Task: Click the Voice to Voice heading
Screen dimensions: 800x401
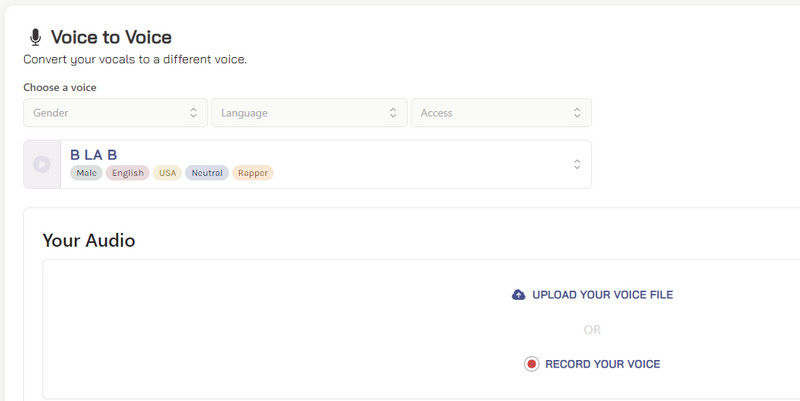Action: 111,38
